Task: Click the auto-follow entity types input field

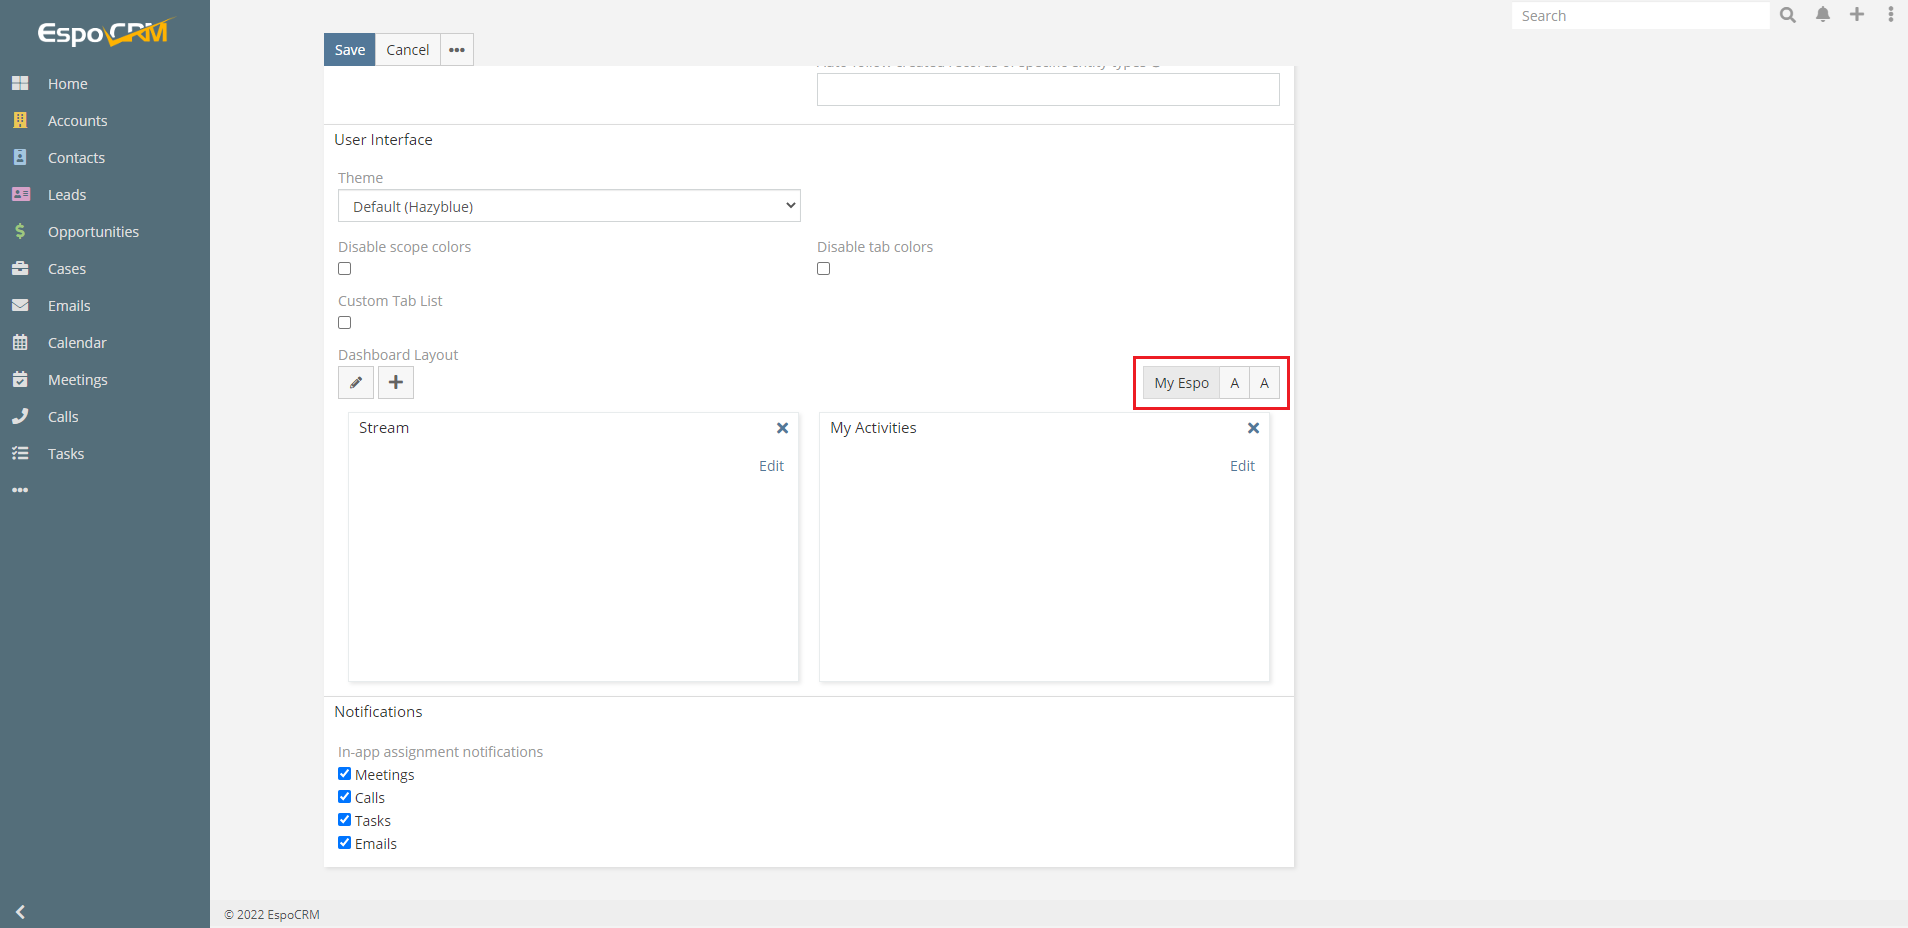Action: tap(1047, 89)
